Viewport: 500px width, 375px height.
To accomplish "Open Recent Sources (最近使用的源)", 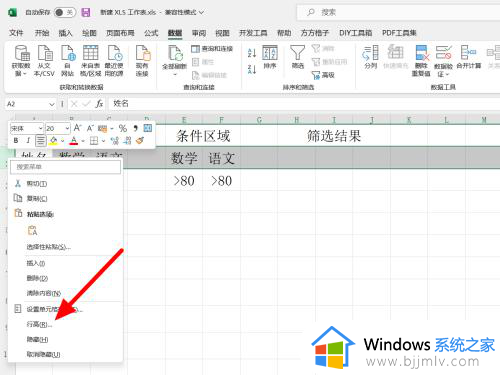I will (x=114, y=61).
